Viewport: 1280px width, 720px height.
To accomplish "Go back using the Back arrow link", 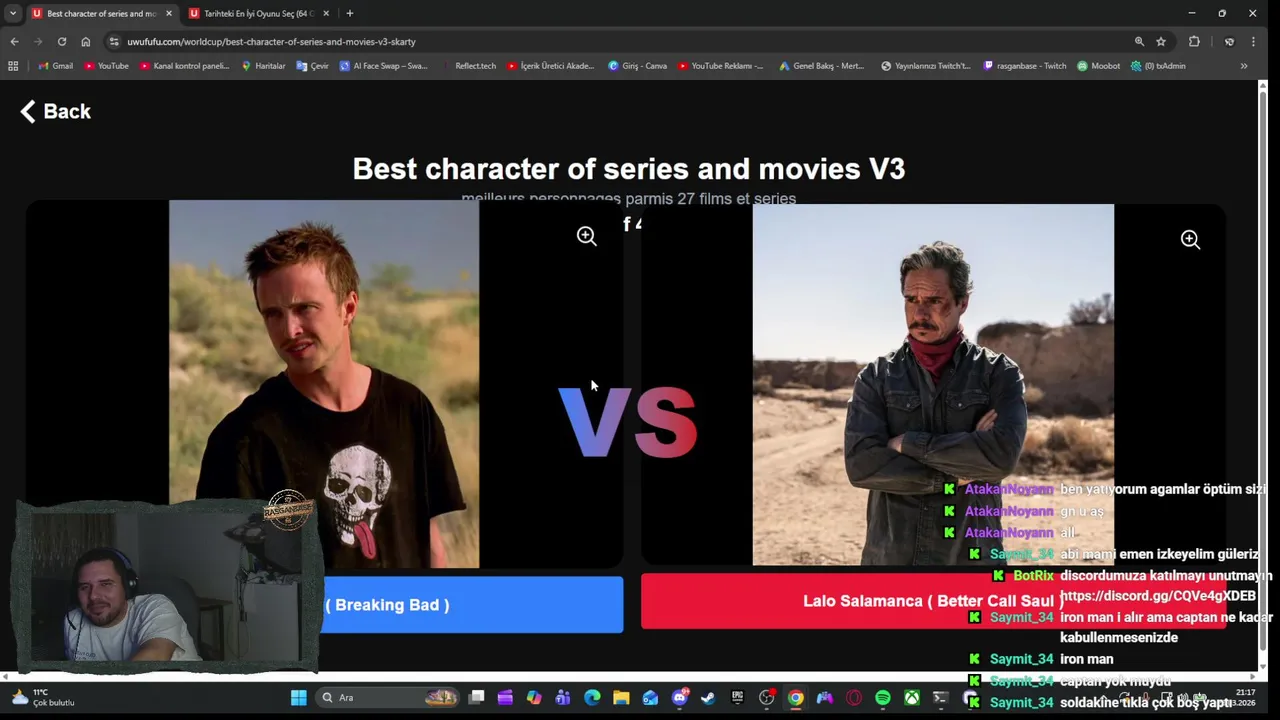I will 56,111.
